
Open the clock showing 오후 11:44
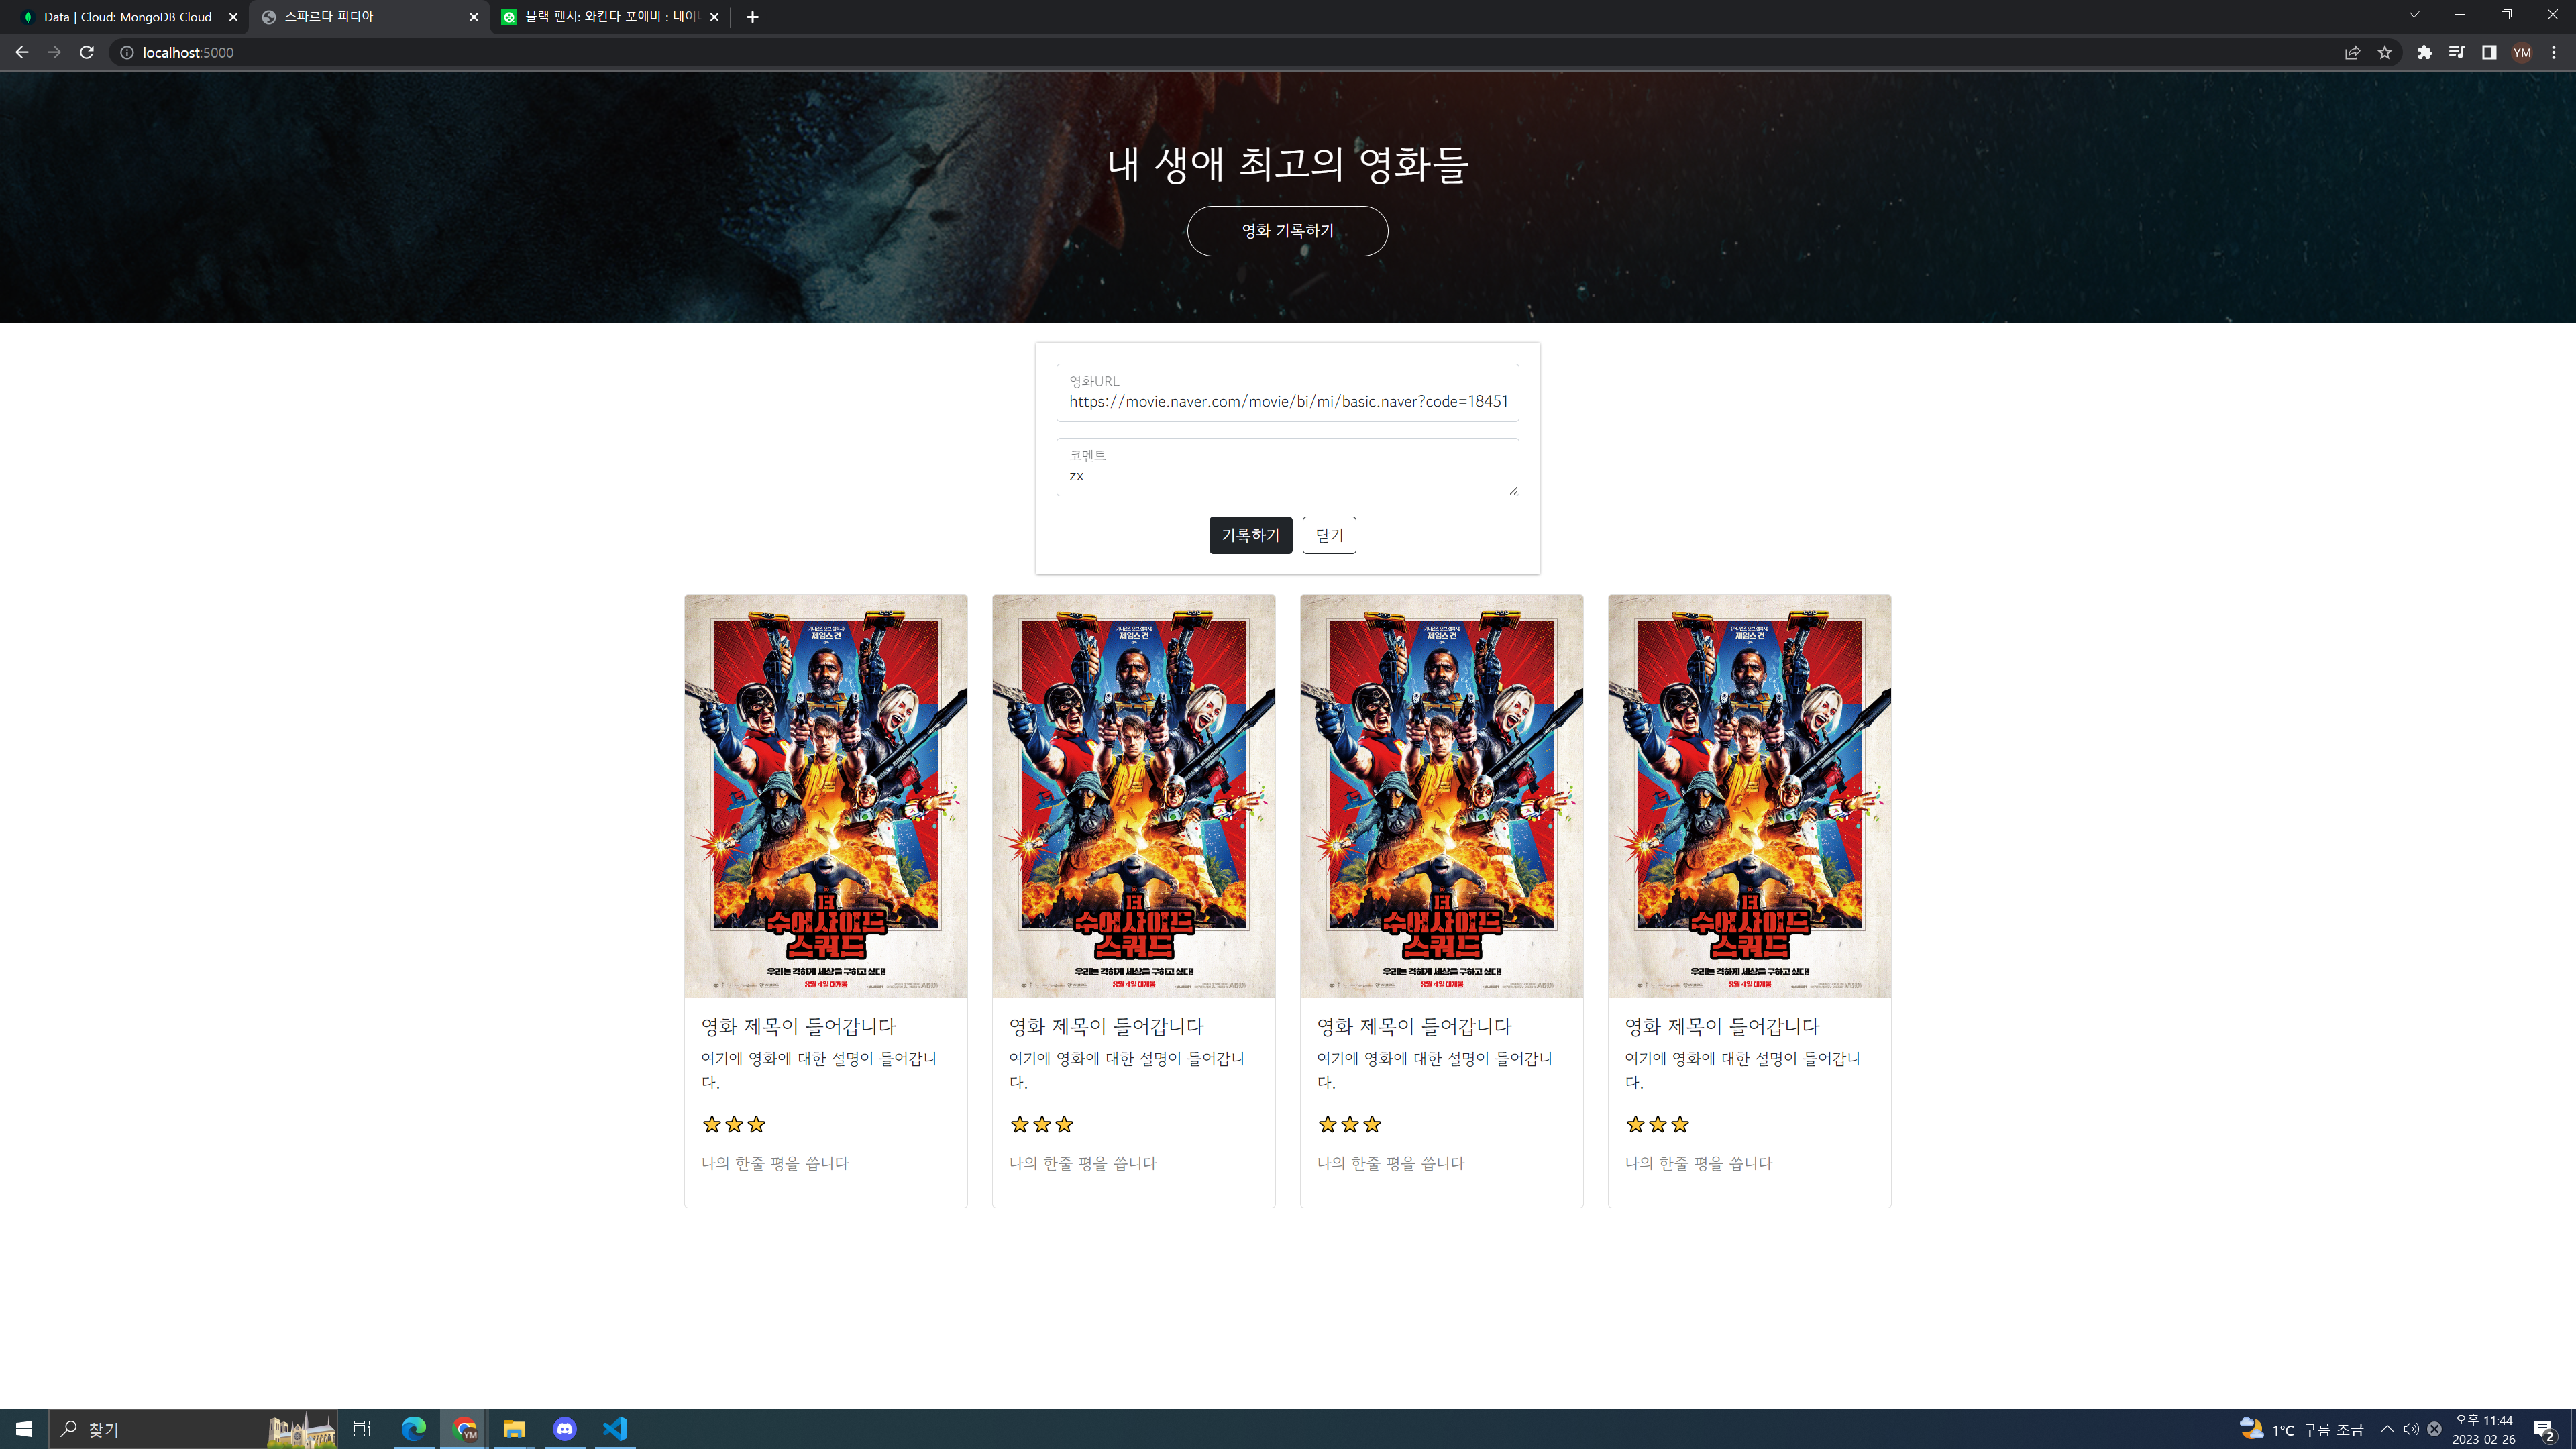pos(2484,1429)
